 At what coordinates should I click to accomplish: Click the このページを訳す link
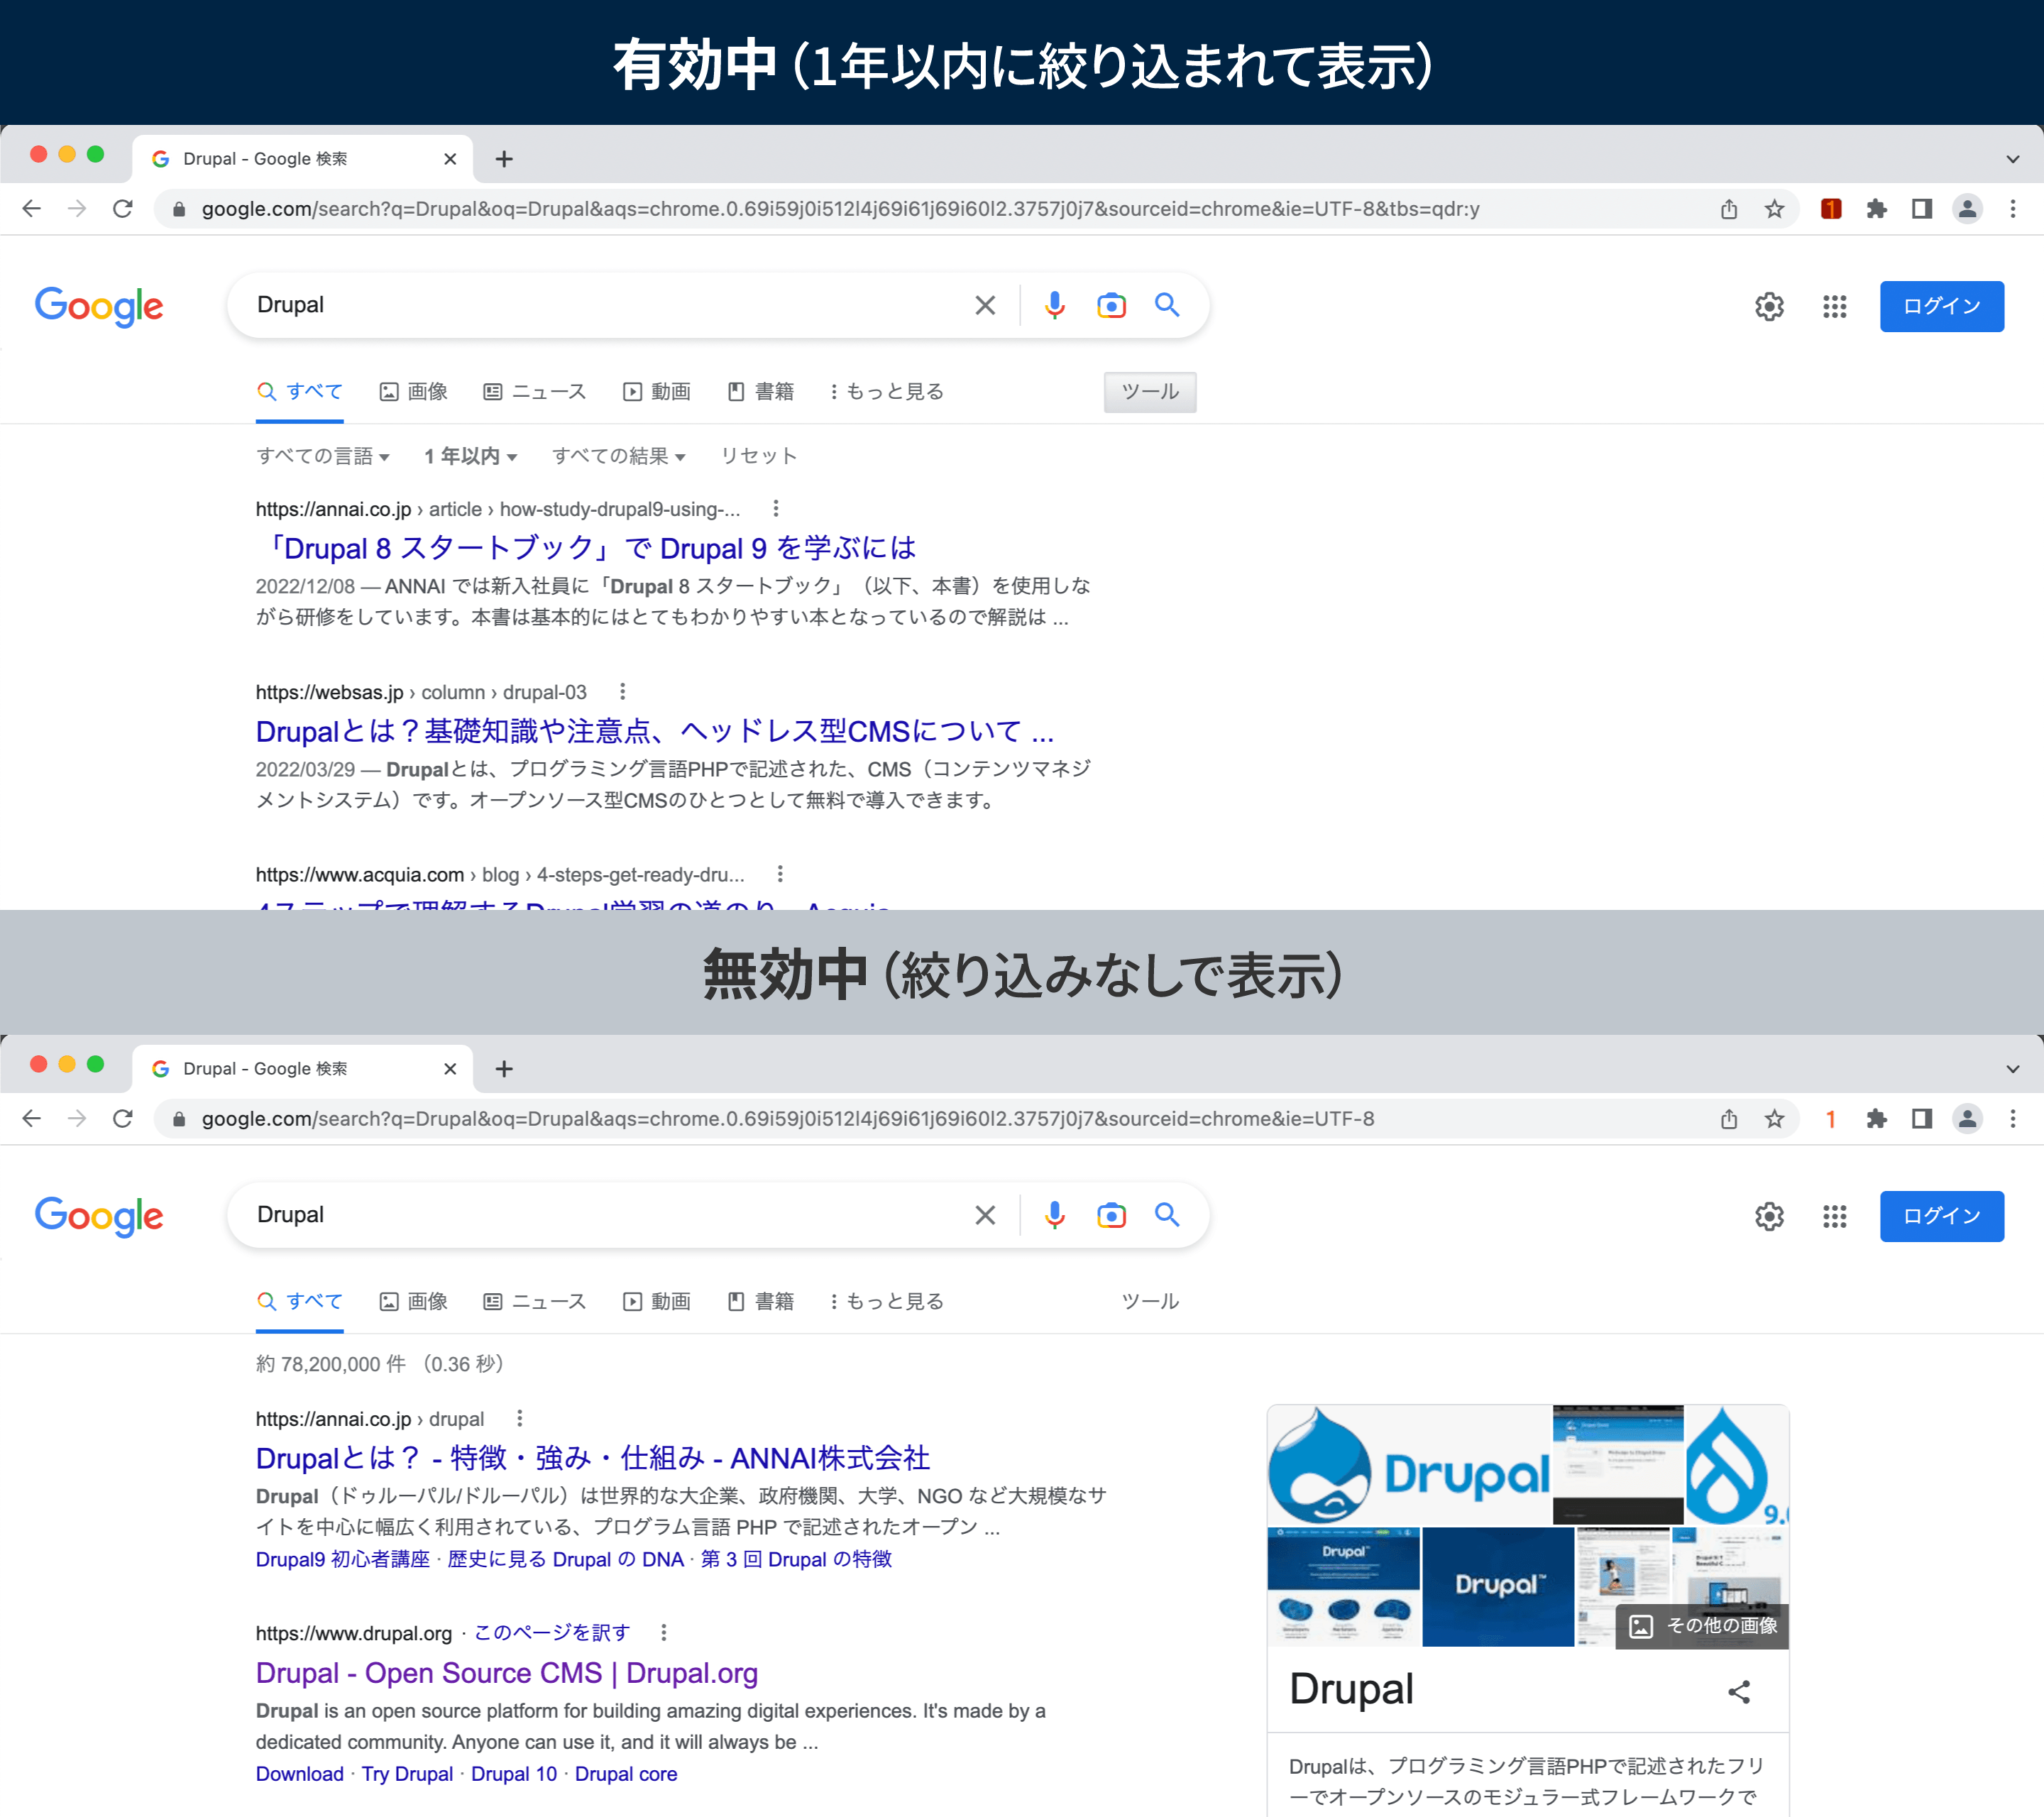tap(552, 1632)
